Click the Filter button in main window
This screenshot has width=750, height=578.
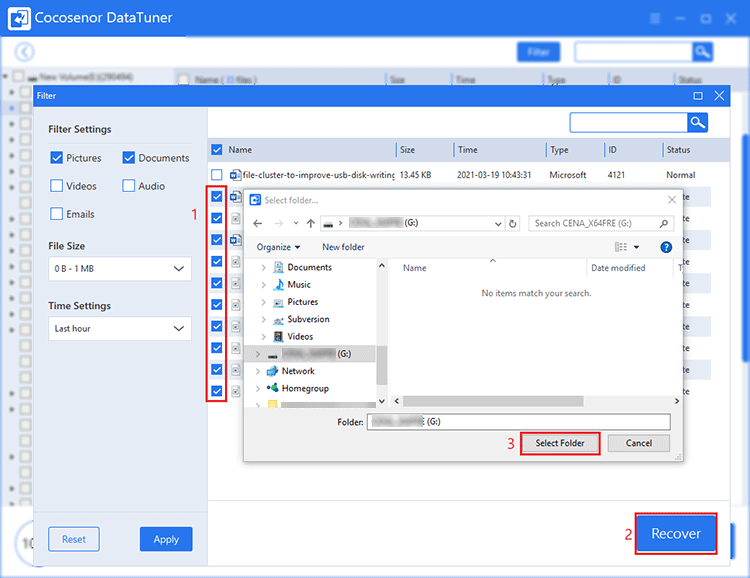click(x=538, y=52)
